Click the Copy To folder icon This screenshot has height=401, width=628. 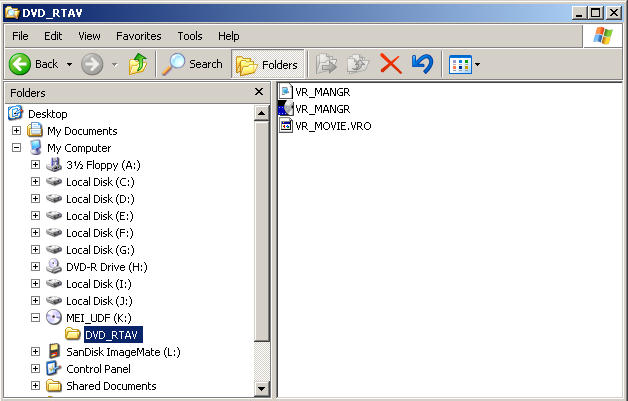358,64
